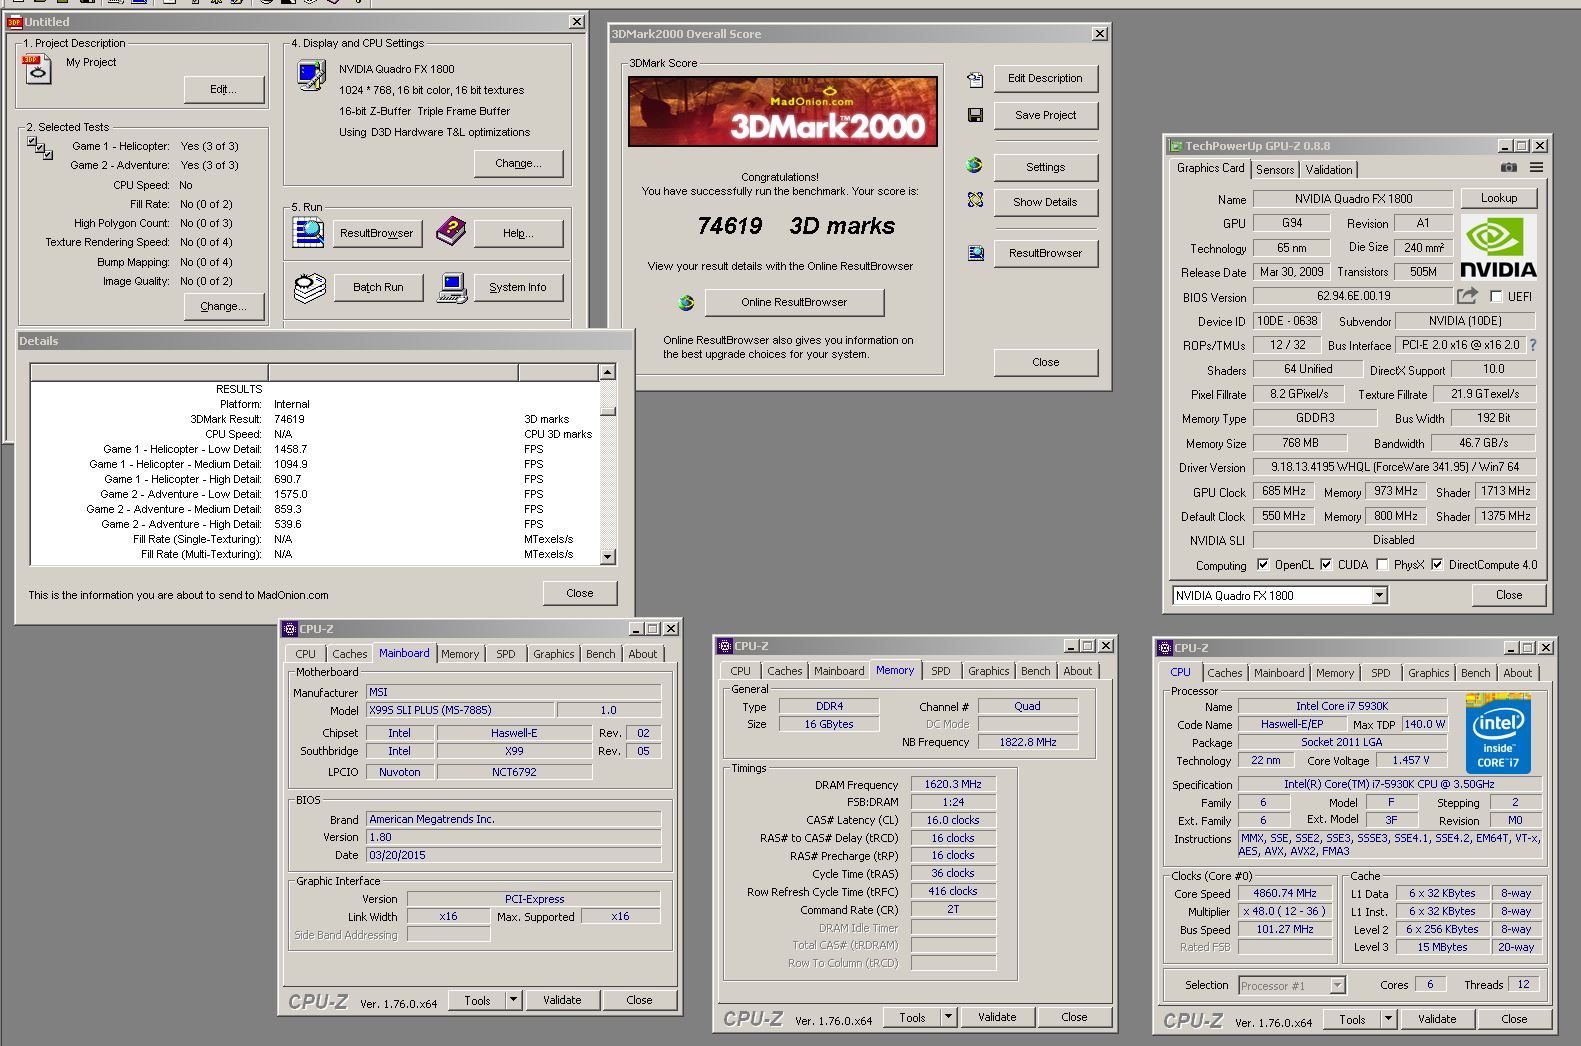
Task: Click the ResultBrowser magnifier icon
Action: coord(308,232)
